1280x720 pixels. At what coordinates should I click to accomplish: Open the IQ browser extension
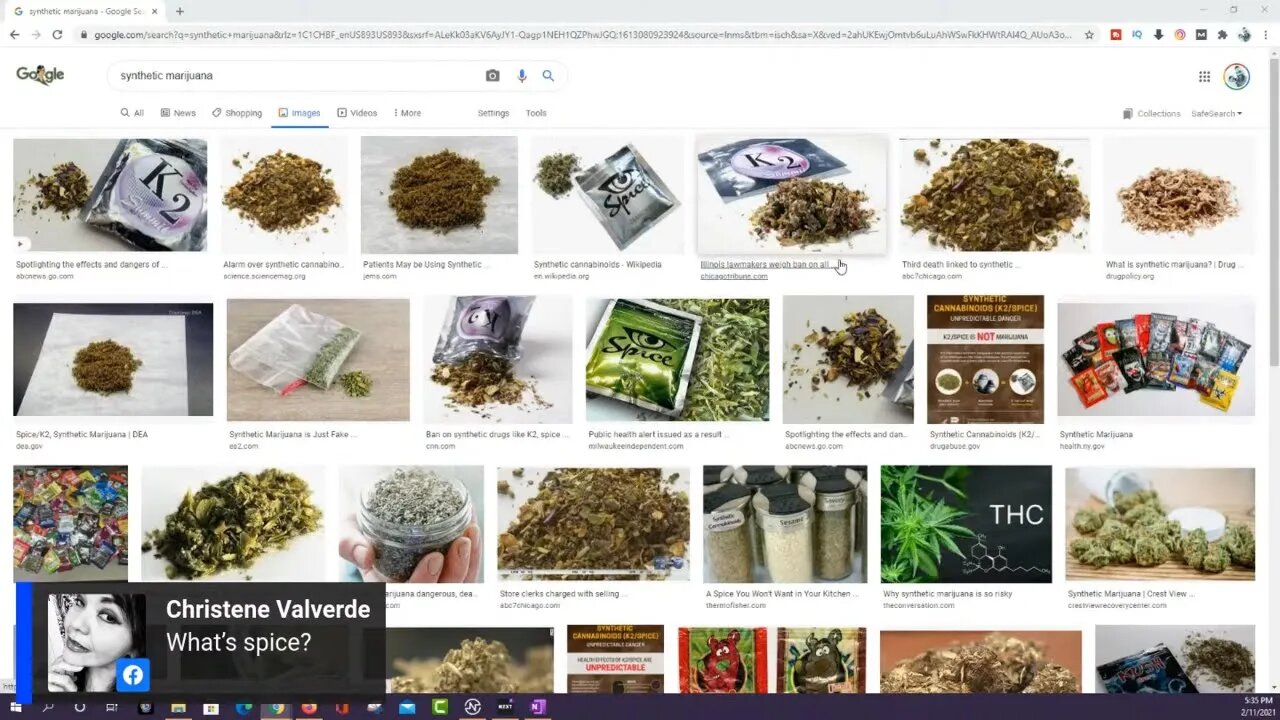pos(1137,34)
